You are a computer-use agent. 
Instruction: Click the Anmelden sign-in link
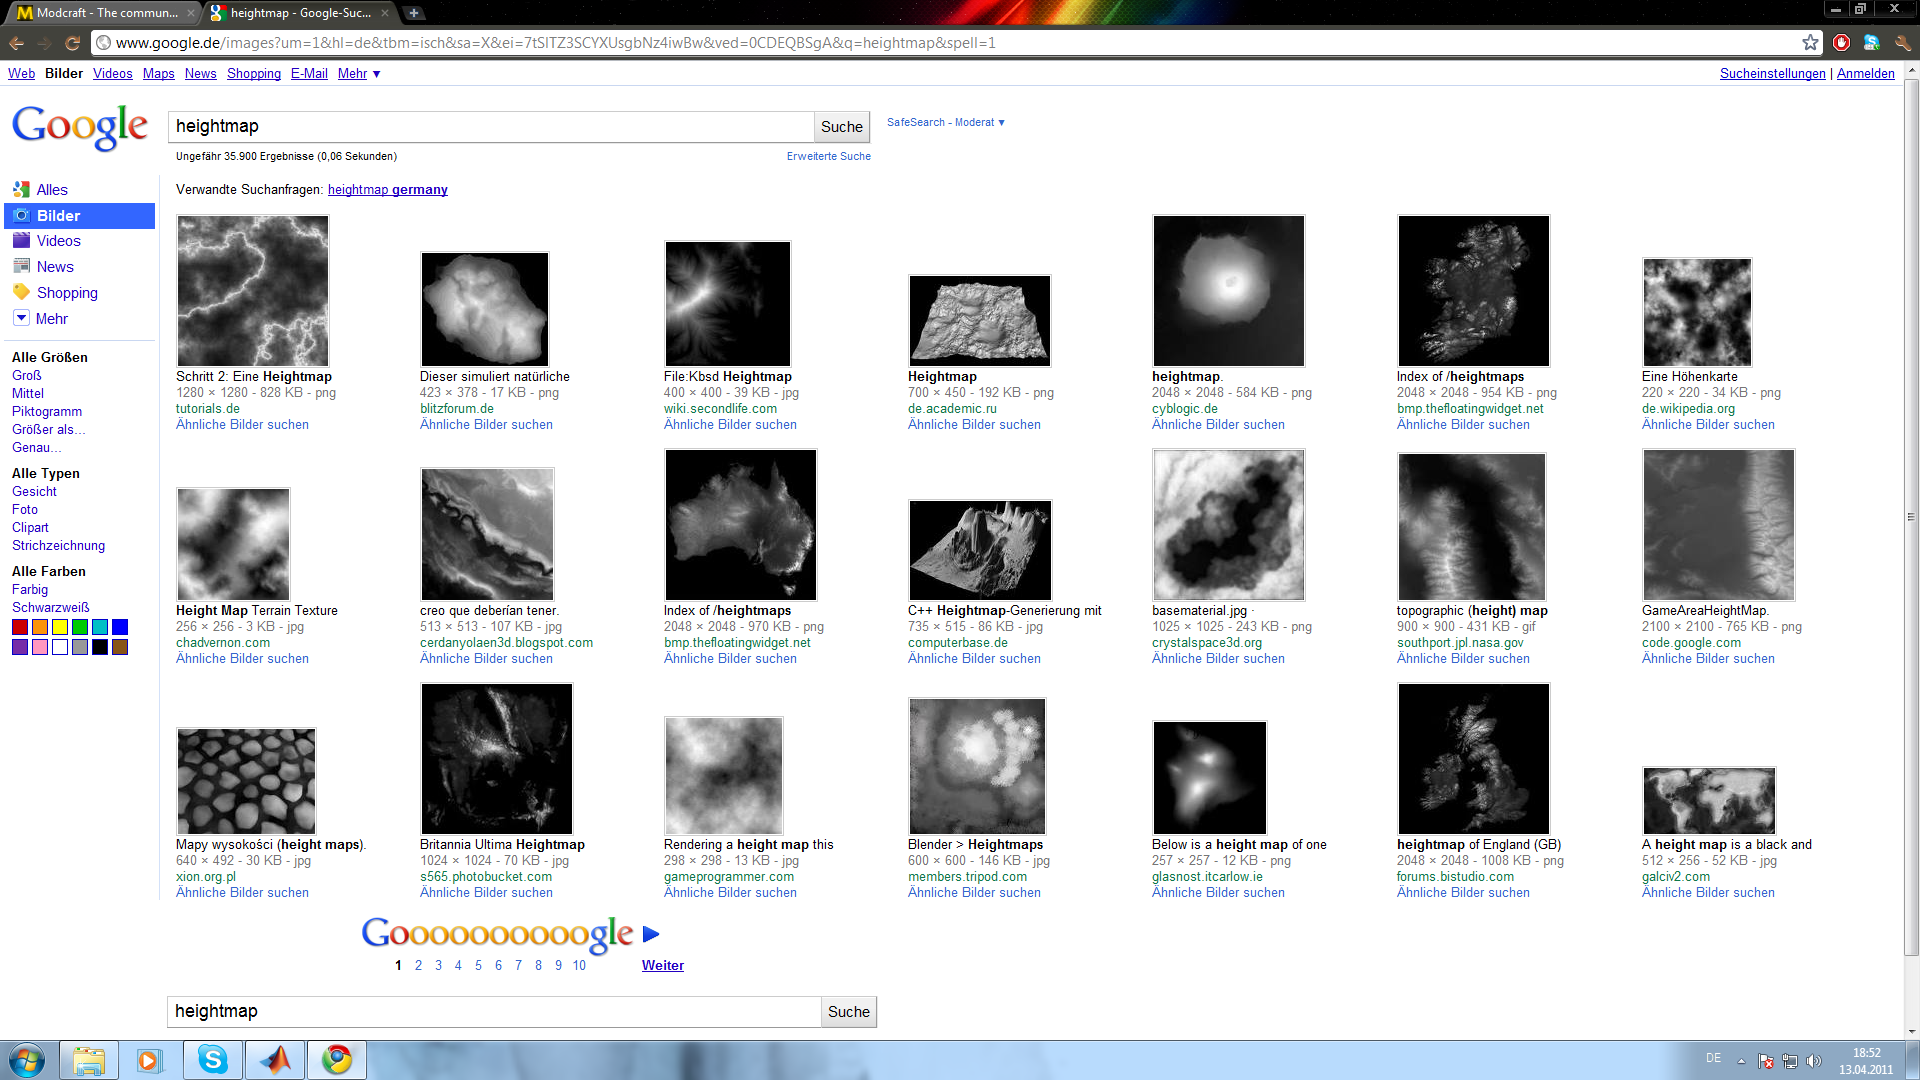(x=1865, y=73)
